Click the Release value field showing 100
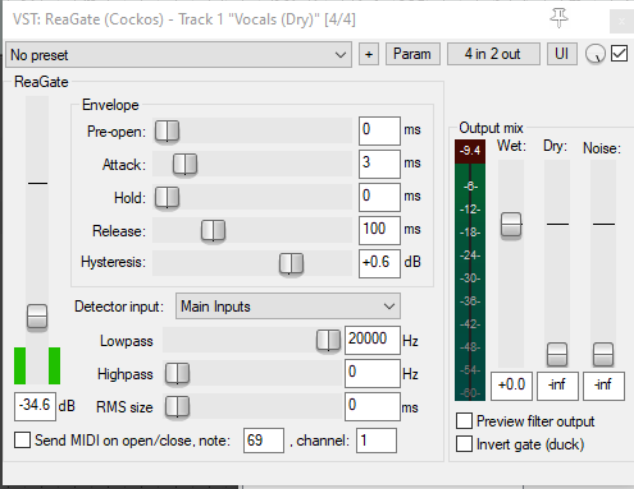Image resolution: width=634 pixels, height=489 pixels. click(379, 231)
